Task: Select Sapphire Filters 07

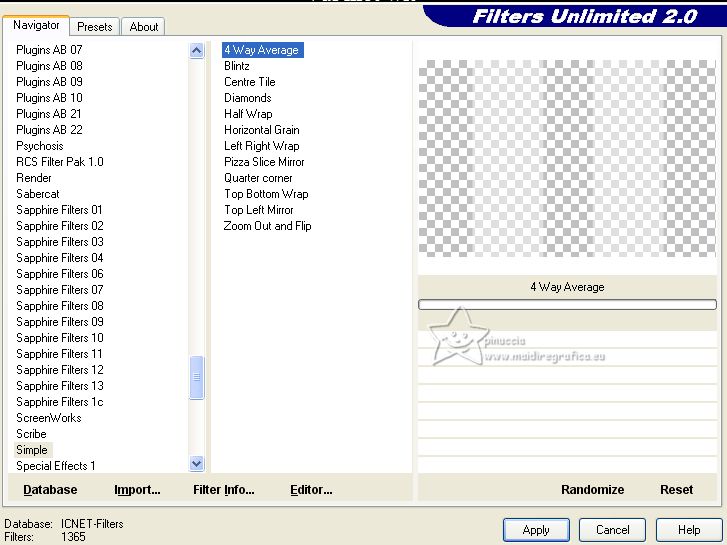Action: click(59, 290)
